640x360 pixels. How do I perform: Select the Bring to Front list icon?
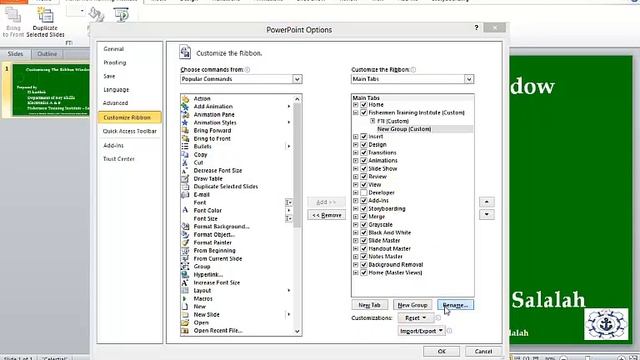point(185,139)
